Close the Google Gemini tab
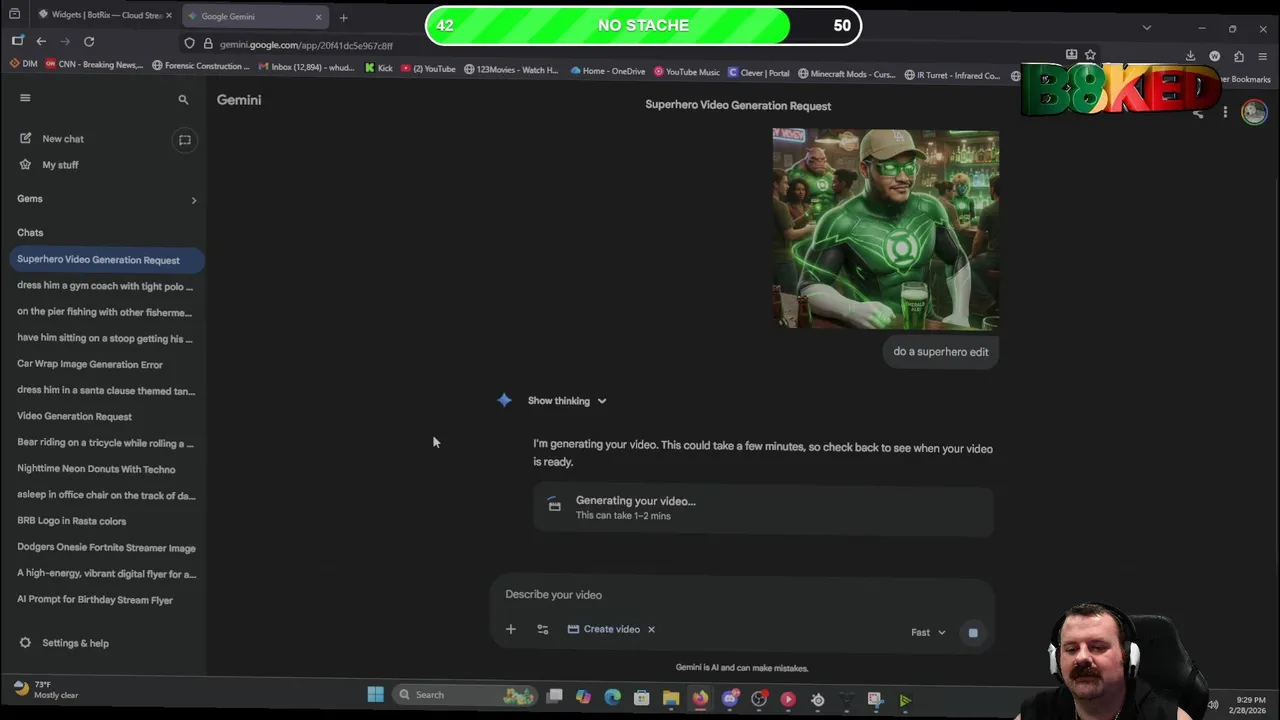 click(x=319, y=16)
